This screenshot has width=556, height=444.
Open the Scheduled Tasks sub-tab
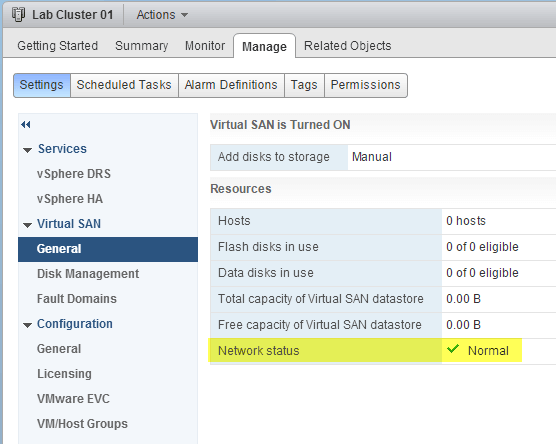[124, 85]
